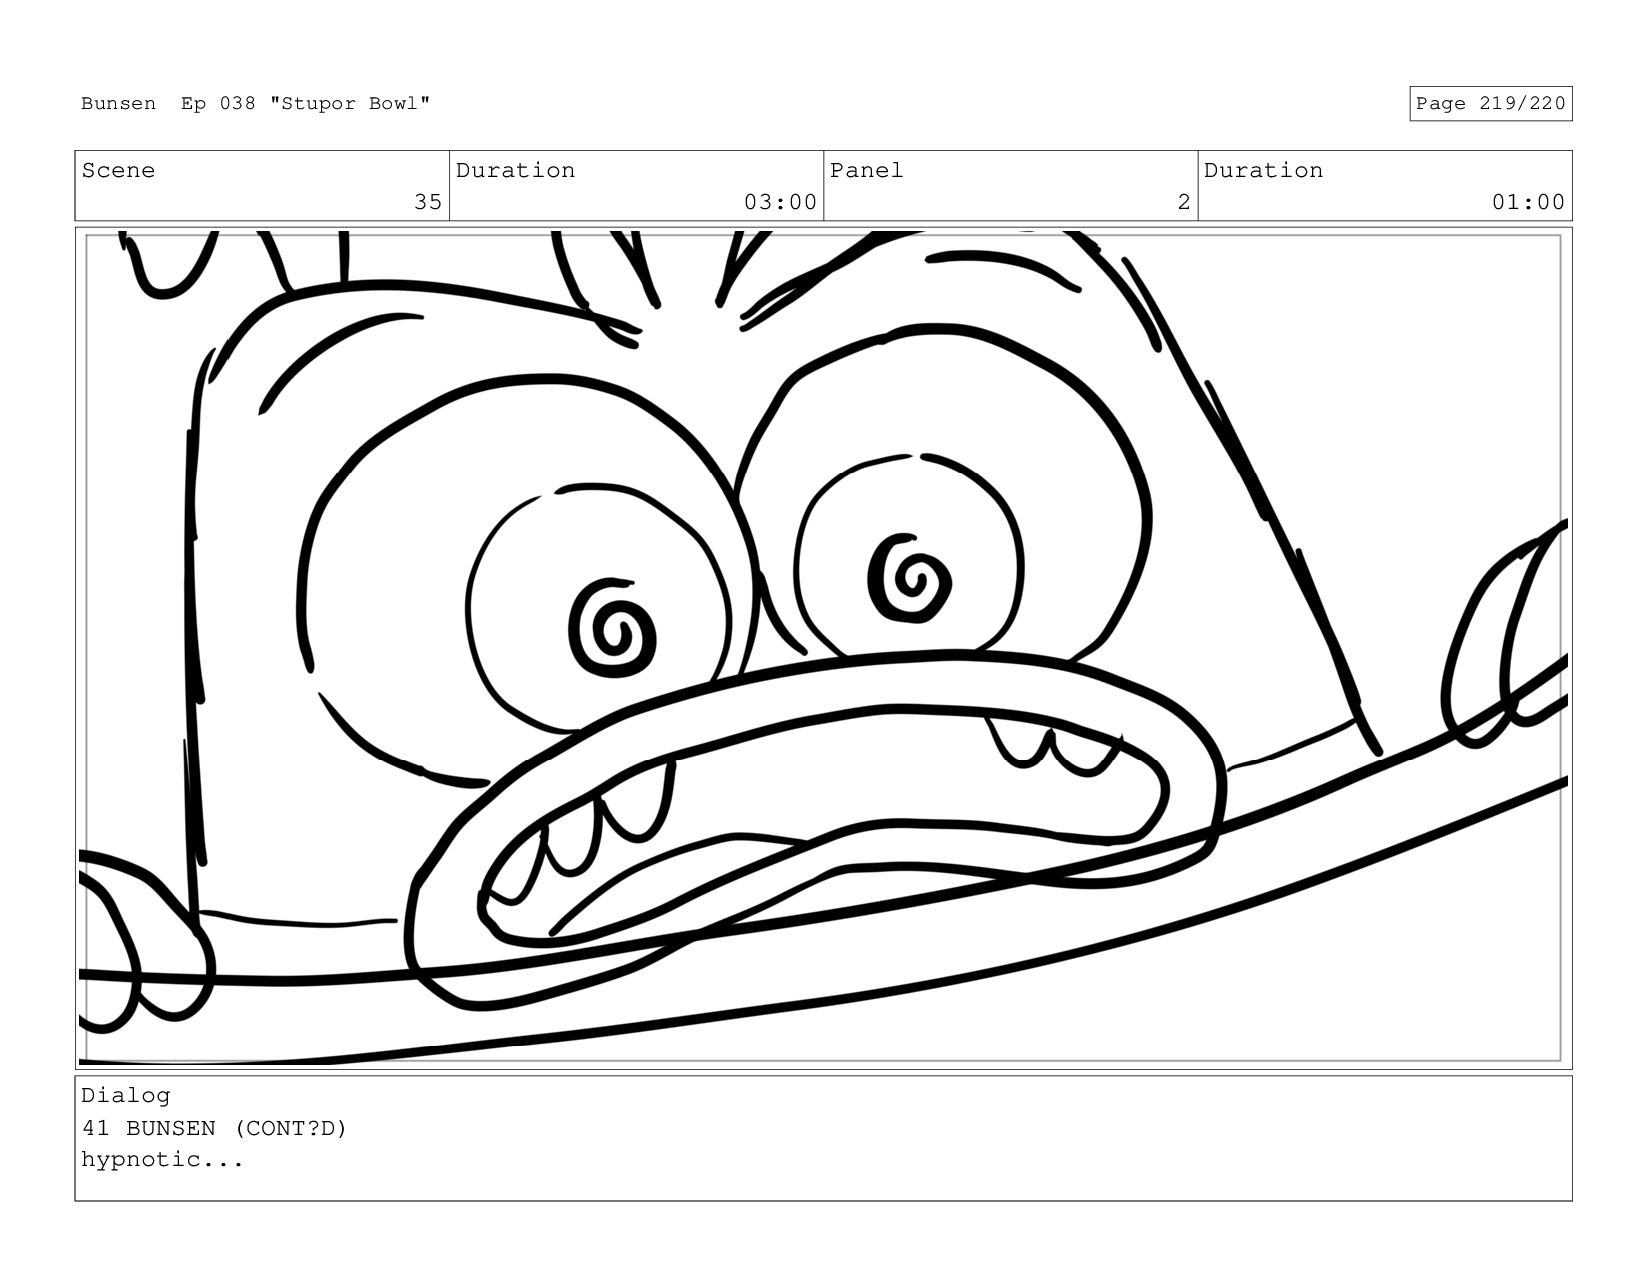Click the 'Page 219/220' box
The image size is (1648, 1276).
[x=1490, y=104]
